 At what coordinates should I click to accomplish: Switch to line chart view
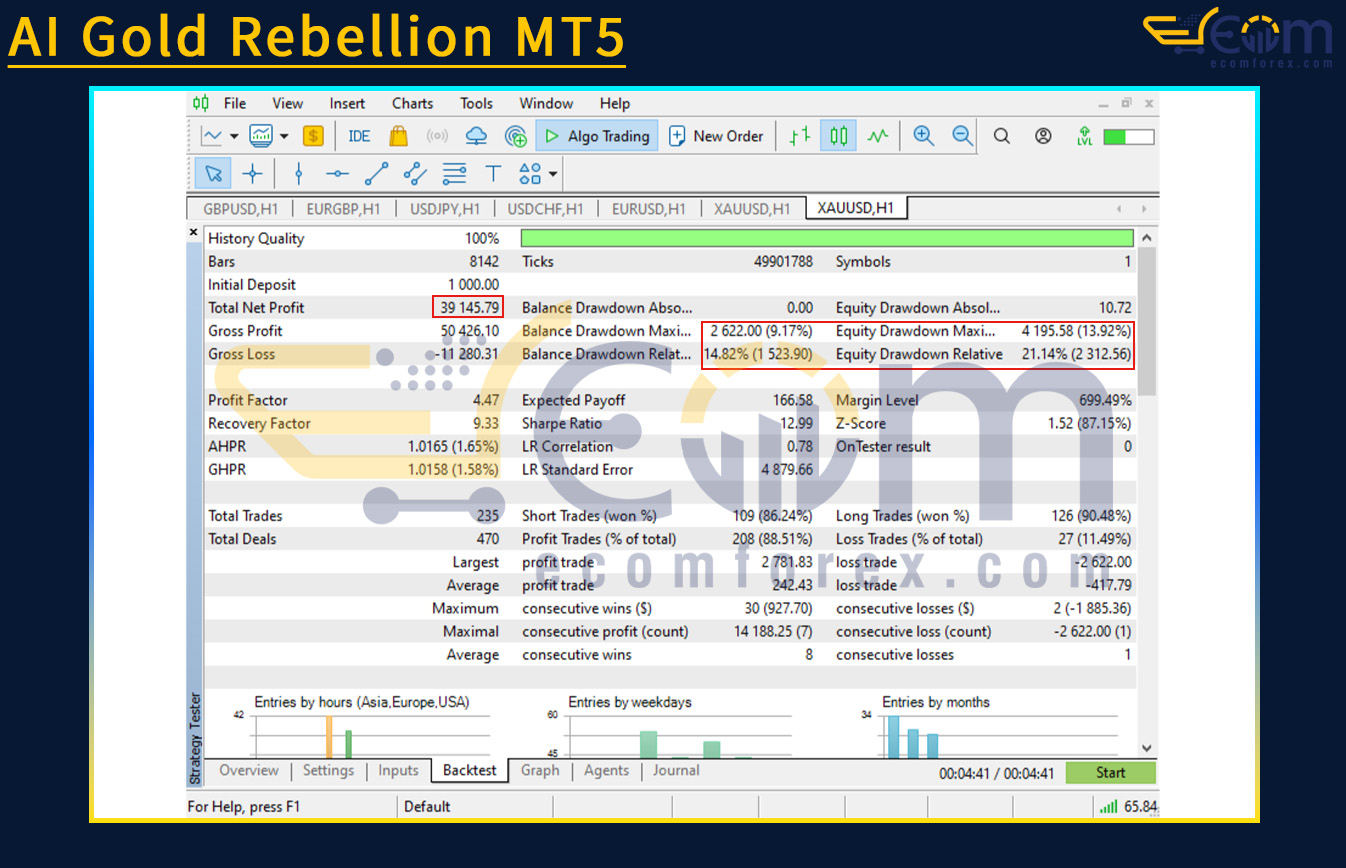point(877,136)
